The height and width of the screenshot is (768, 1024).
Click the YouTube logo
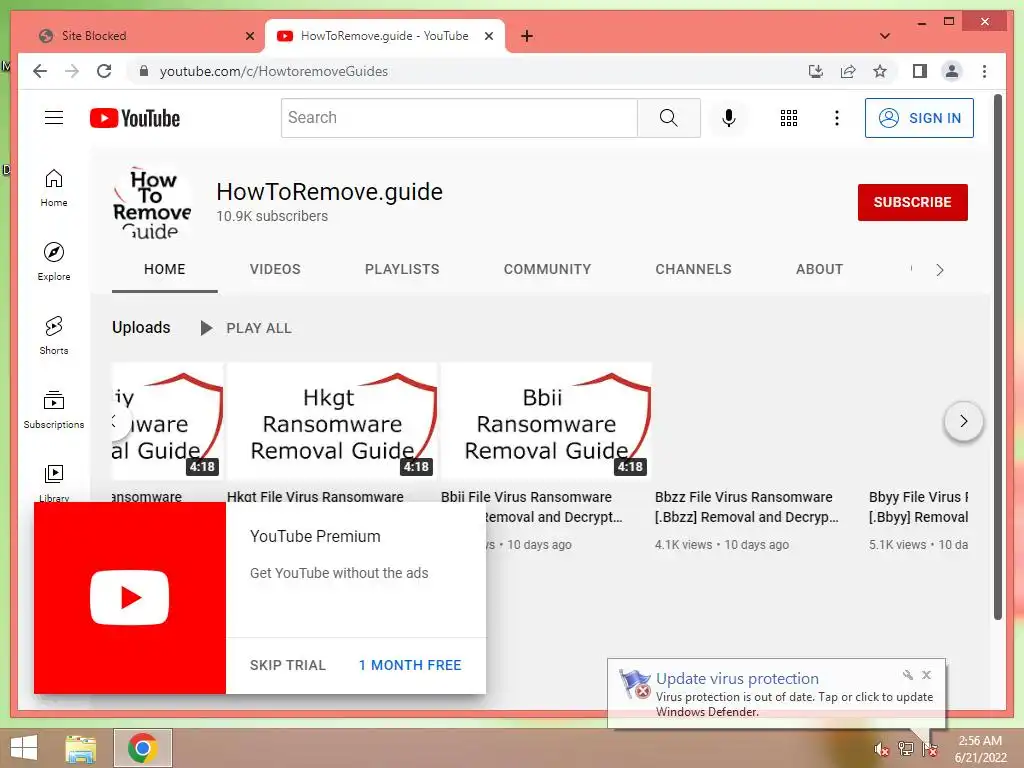(x=135, y=118)
